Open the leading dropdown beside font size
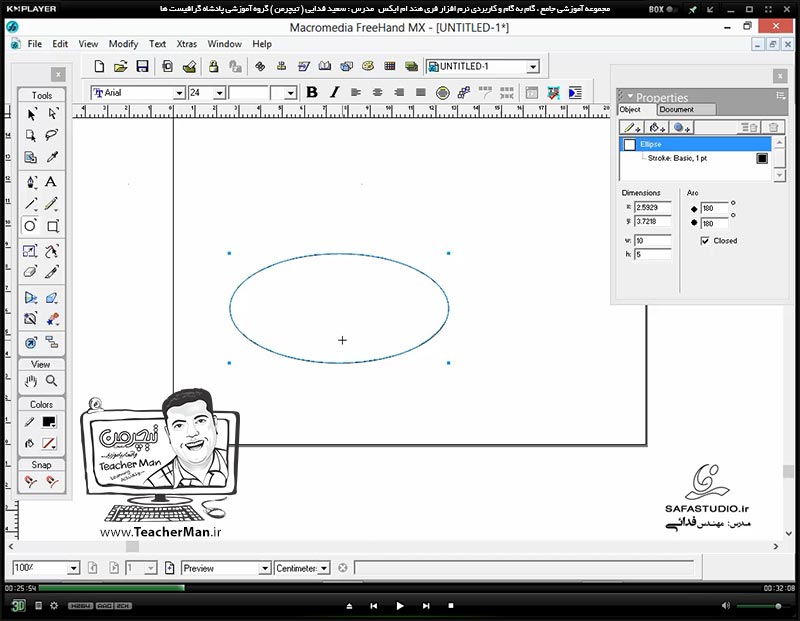 click(x=290, y=93)
